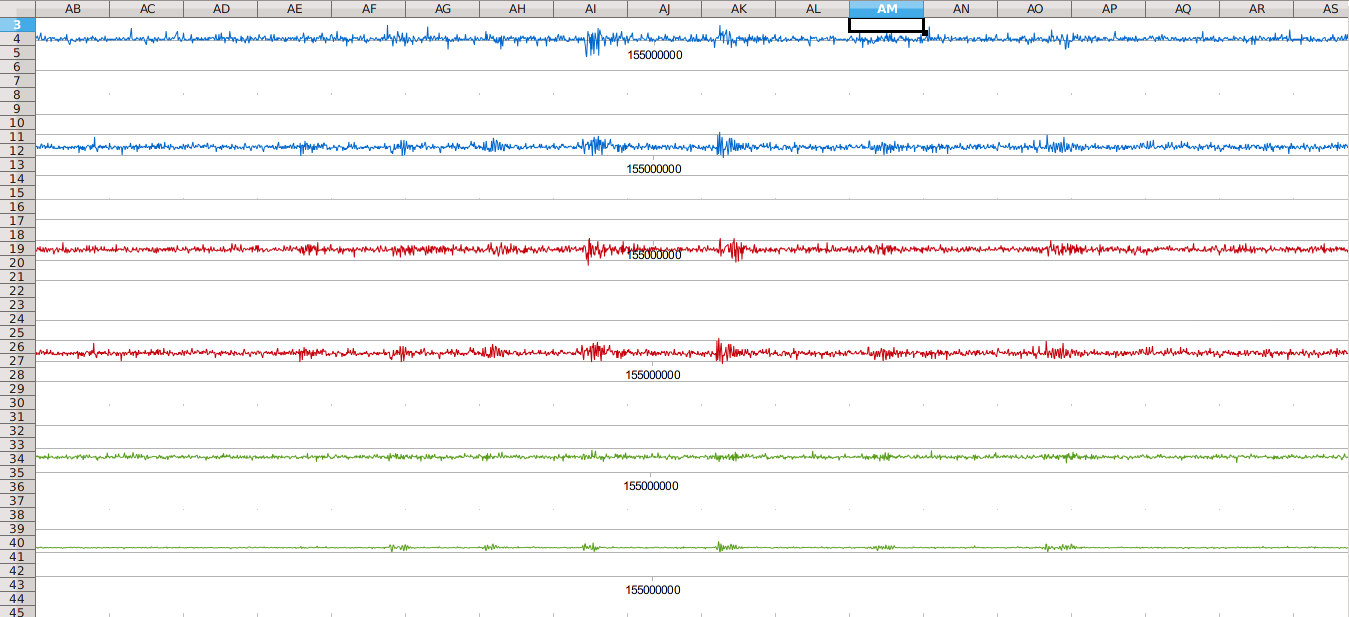Click the highlighted AM column header
The height and width of the screenshot is (617, 1349).
(886, 8)
